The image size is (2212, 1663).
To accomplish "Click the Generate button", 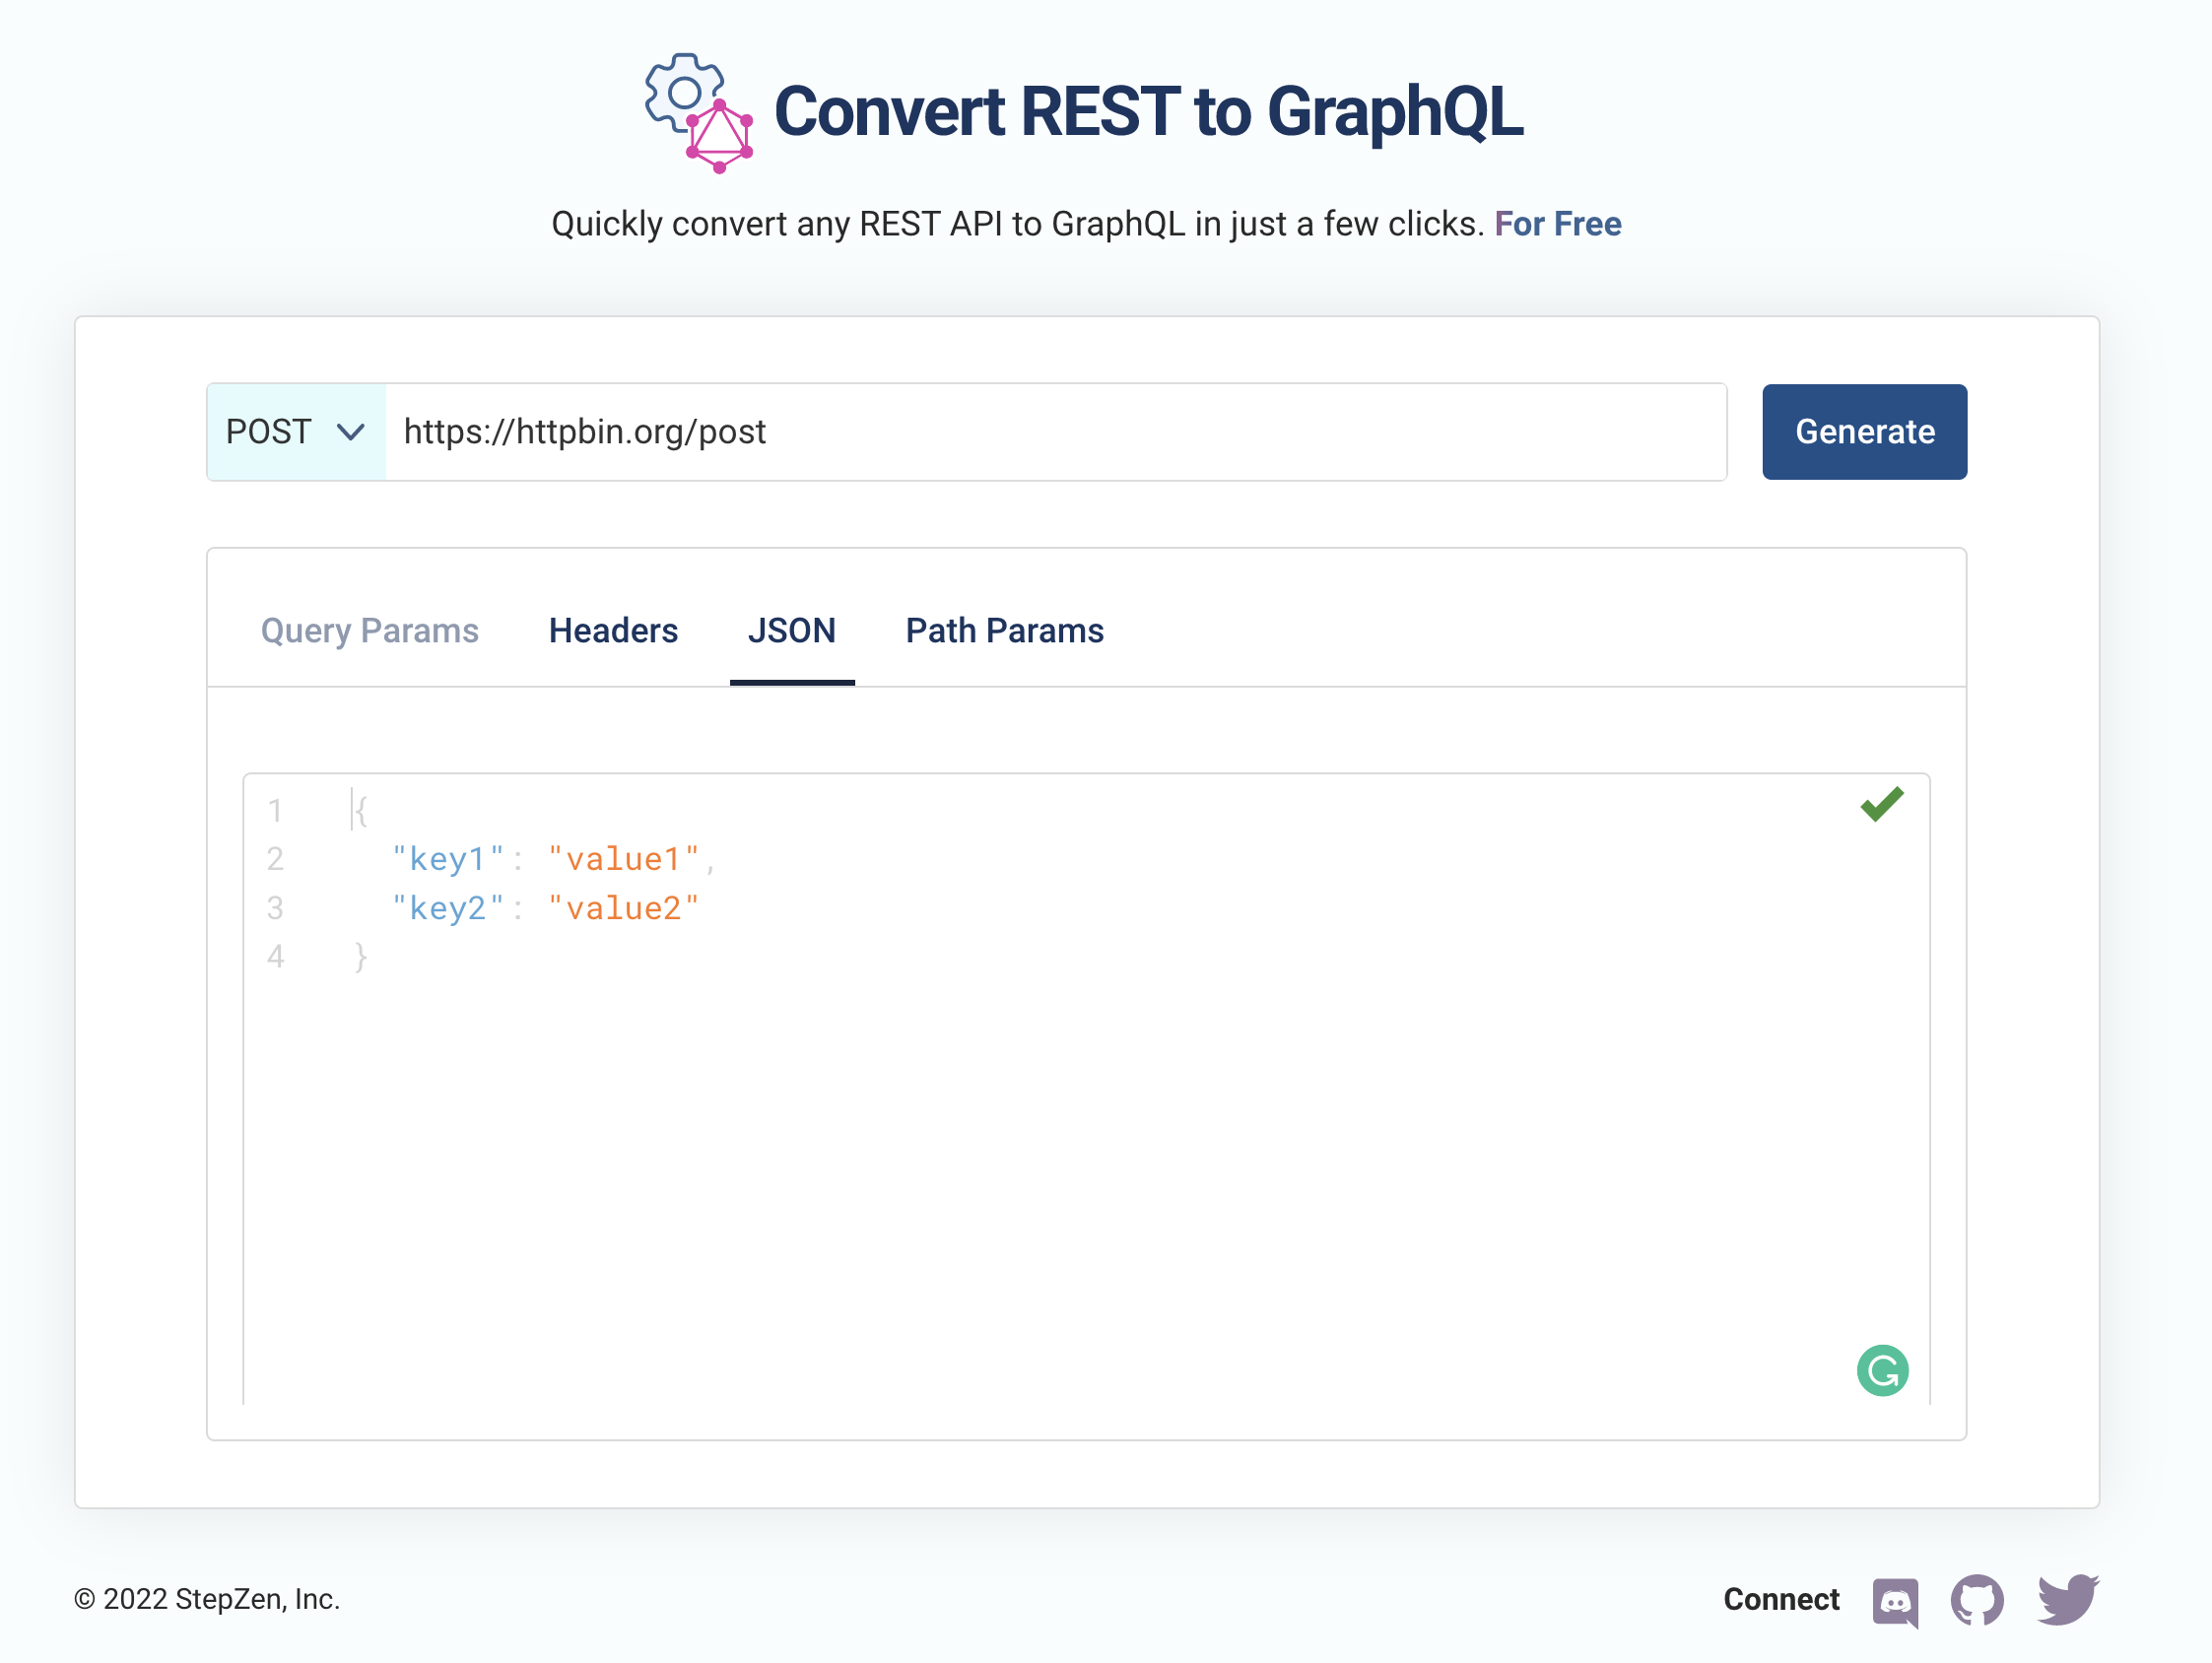I will [x=1864, y=432].
